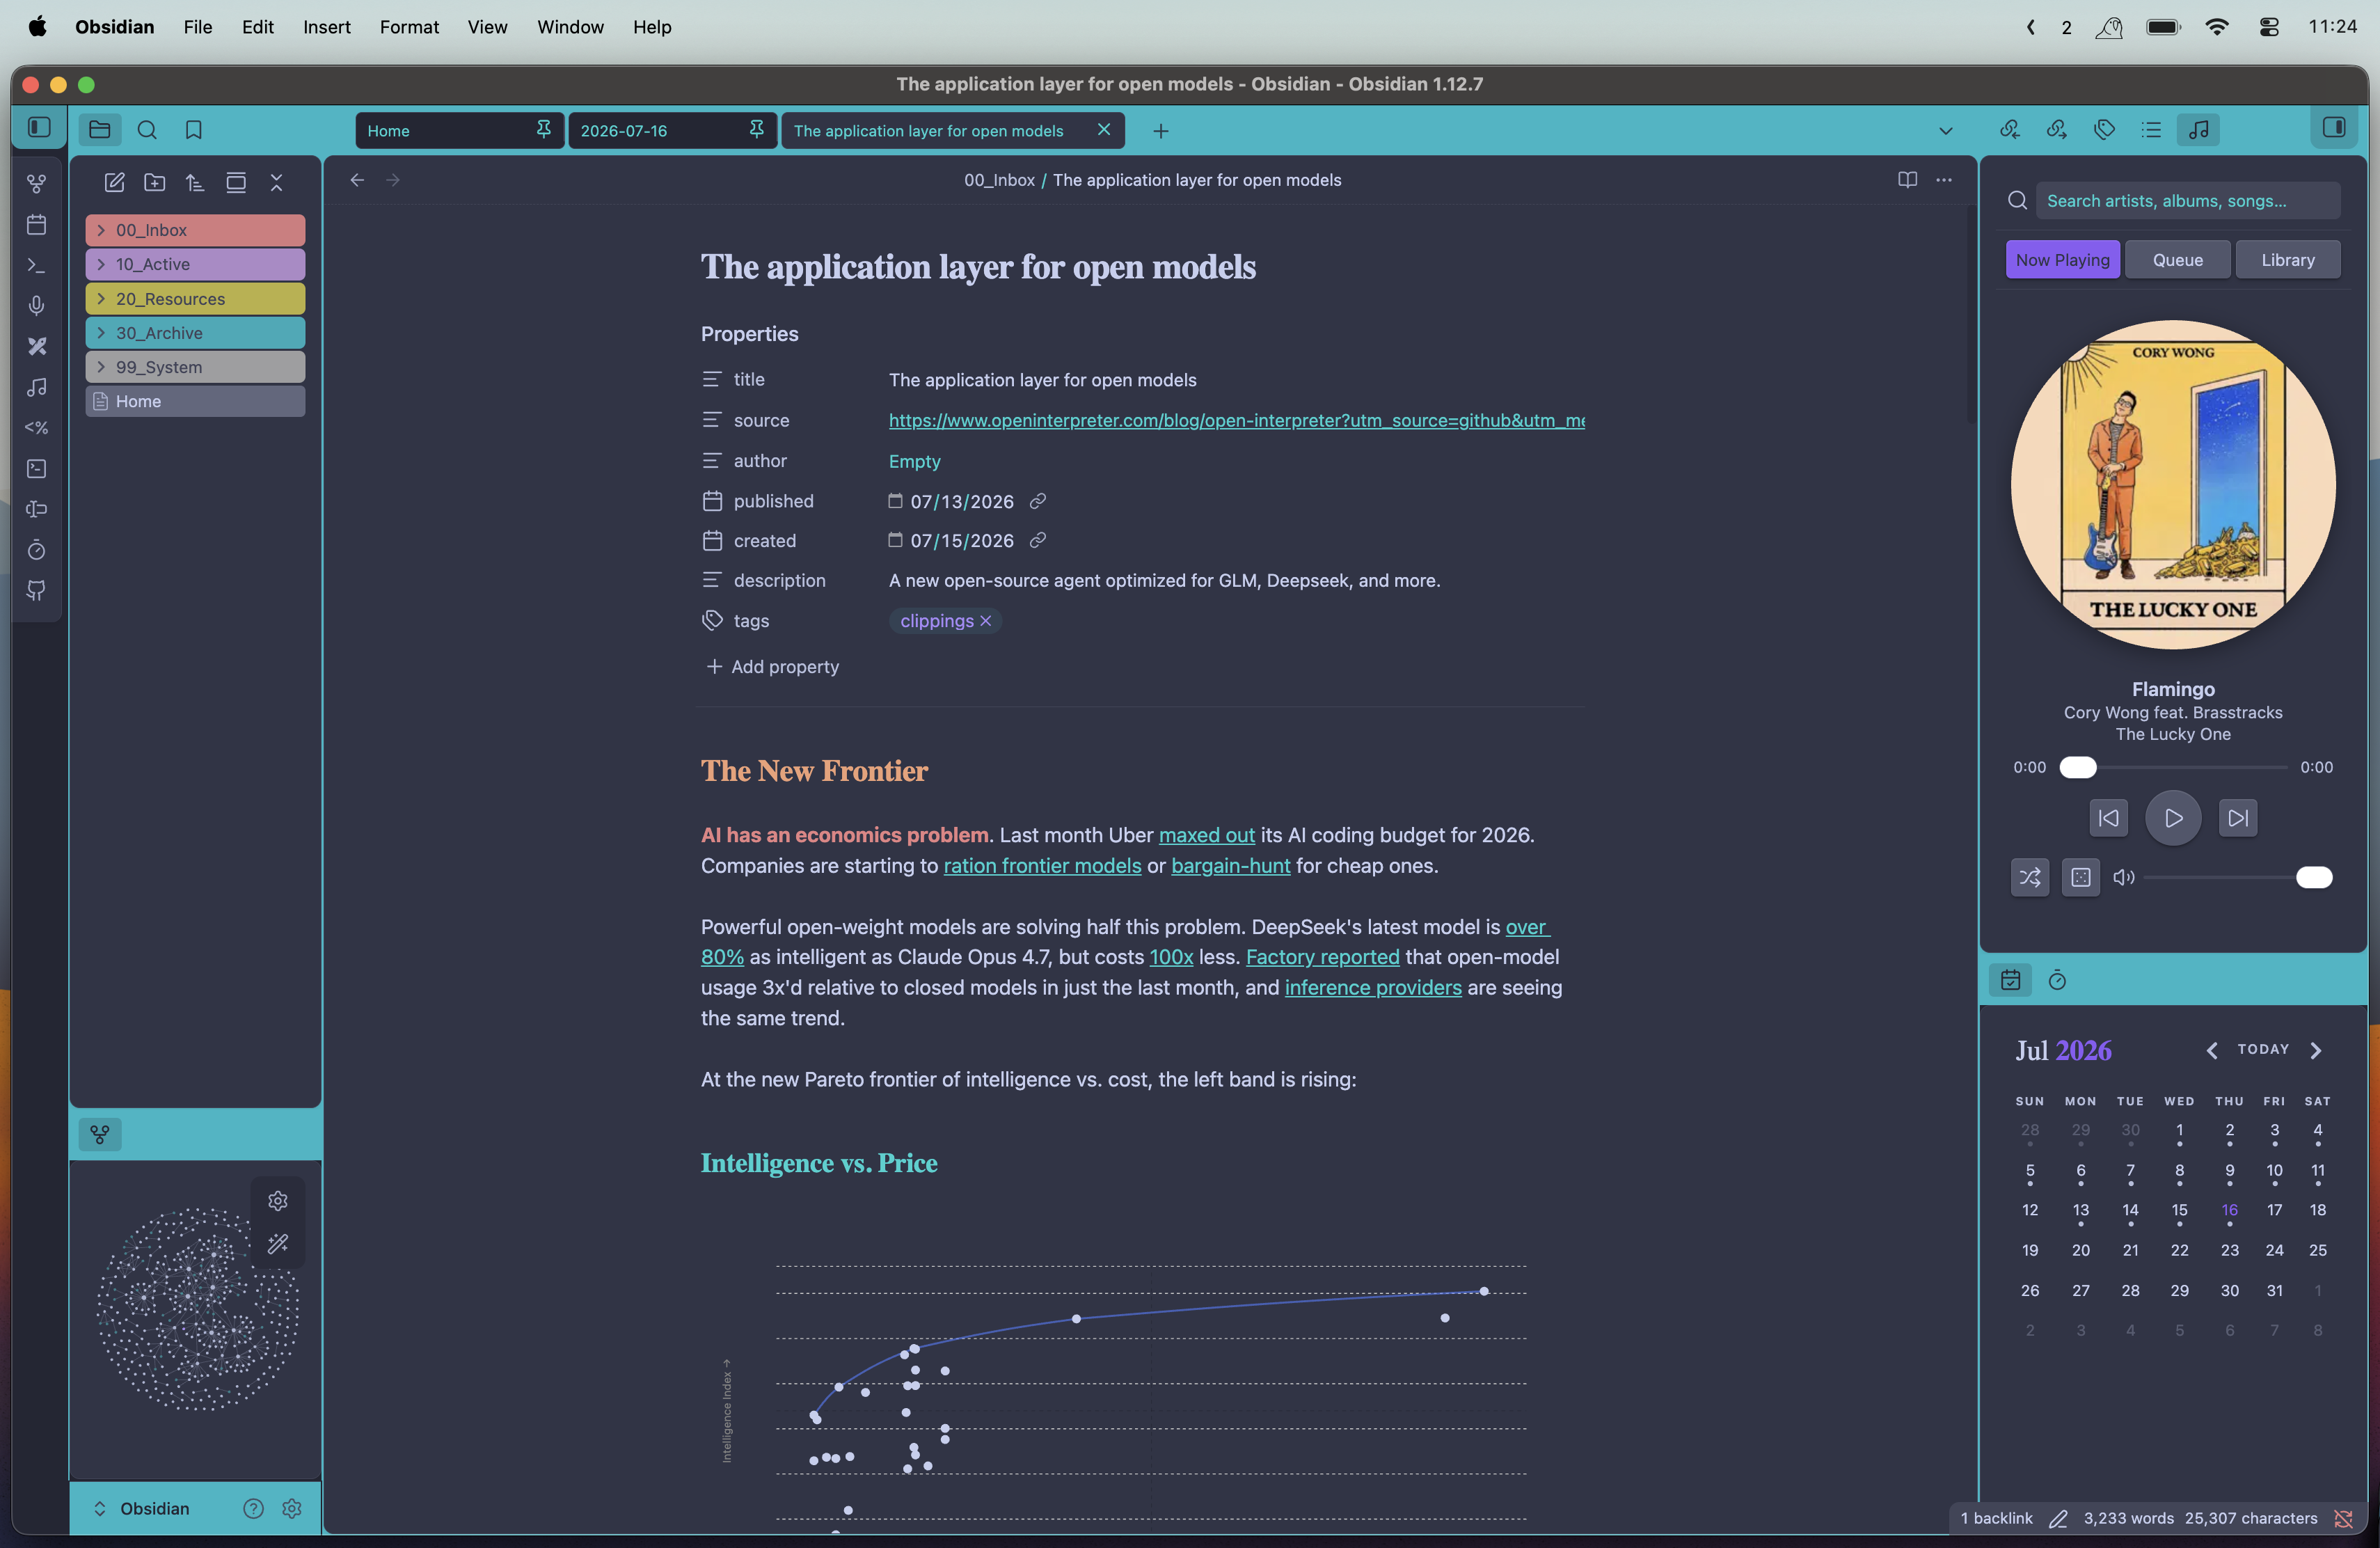Click the timer ribbon icon

click(x=37, y=550)
